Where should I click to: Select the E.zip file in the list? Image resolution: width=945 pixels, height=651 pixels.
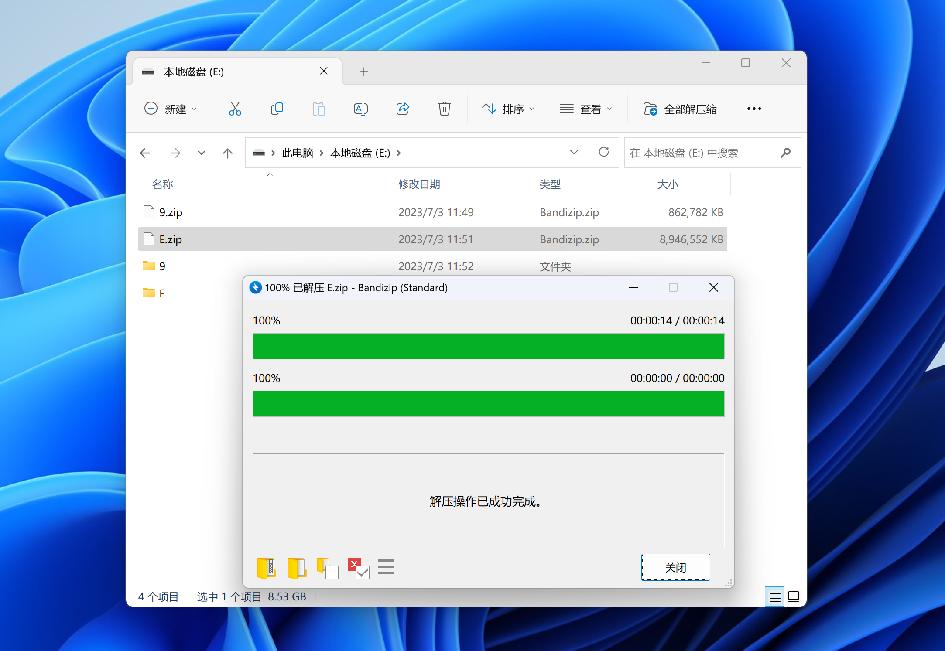click(171, 239)
